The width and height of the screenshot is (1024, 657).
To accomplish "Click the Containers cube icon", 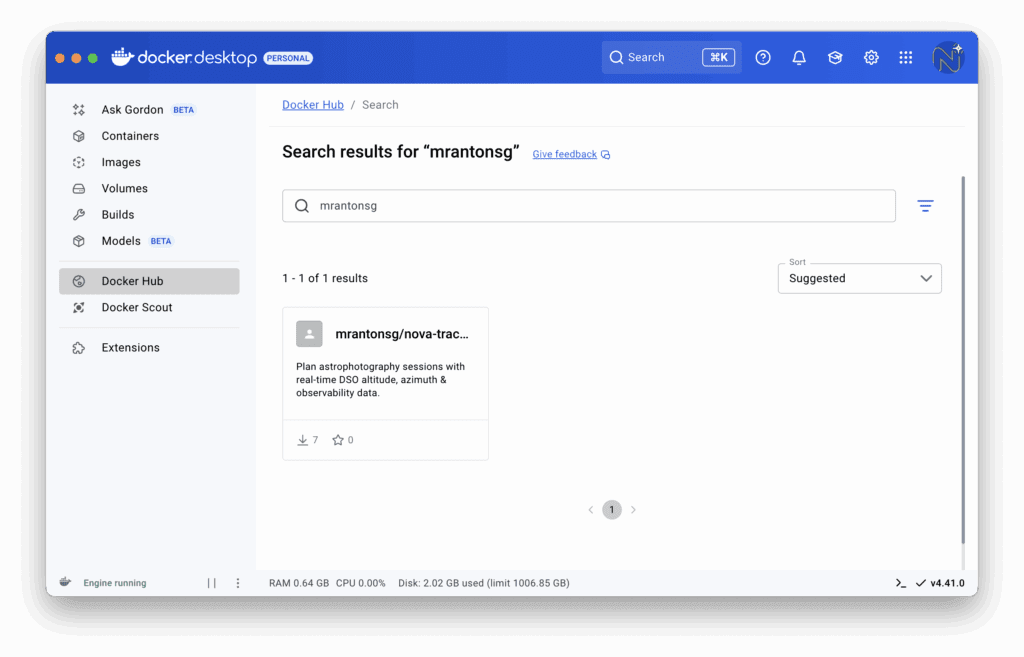I will coord(78,136).
